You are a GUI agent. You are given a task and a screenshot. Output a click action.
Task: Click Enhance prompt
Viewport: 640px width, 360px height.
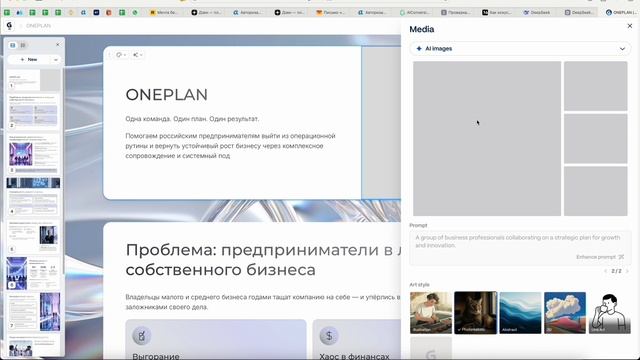[x=600, y=257]
